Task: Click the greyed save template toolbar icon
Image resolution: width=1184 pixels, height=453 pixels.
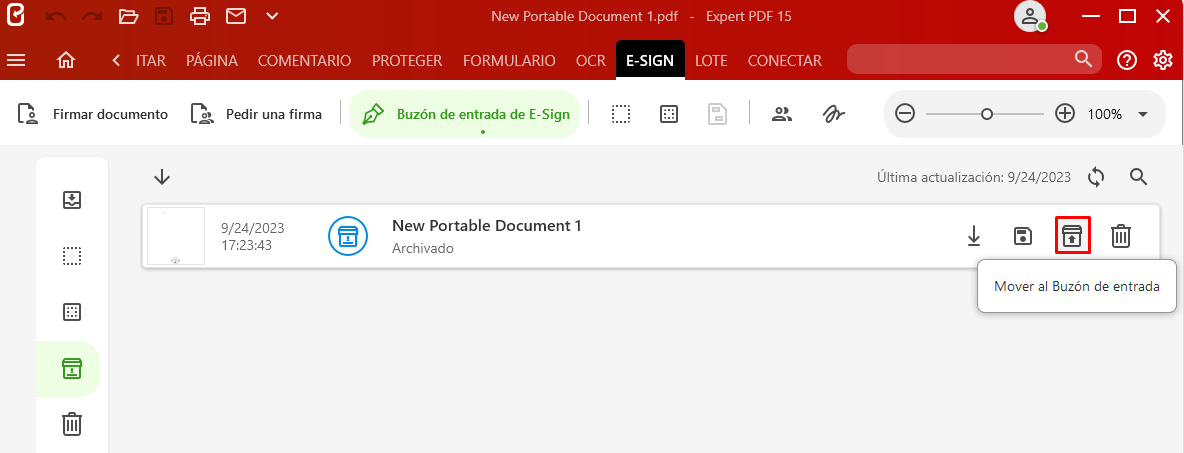Action: [717, 114]
